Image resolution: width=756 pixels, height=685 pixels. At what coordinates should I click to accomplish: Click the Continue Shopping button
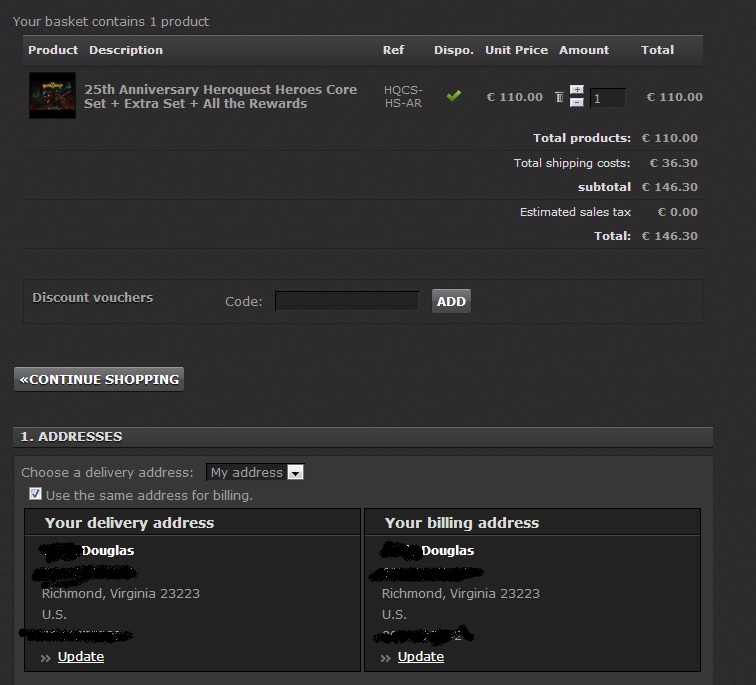point(99,379)
